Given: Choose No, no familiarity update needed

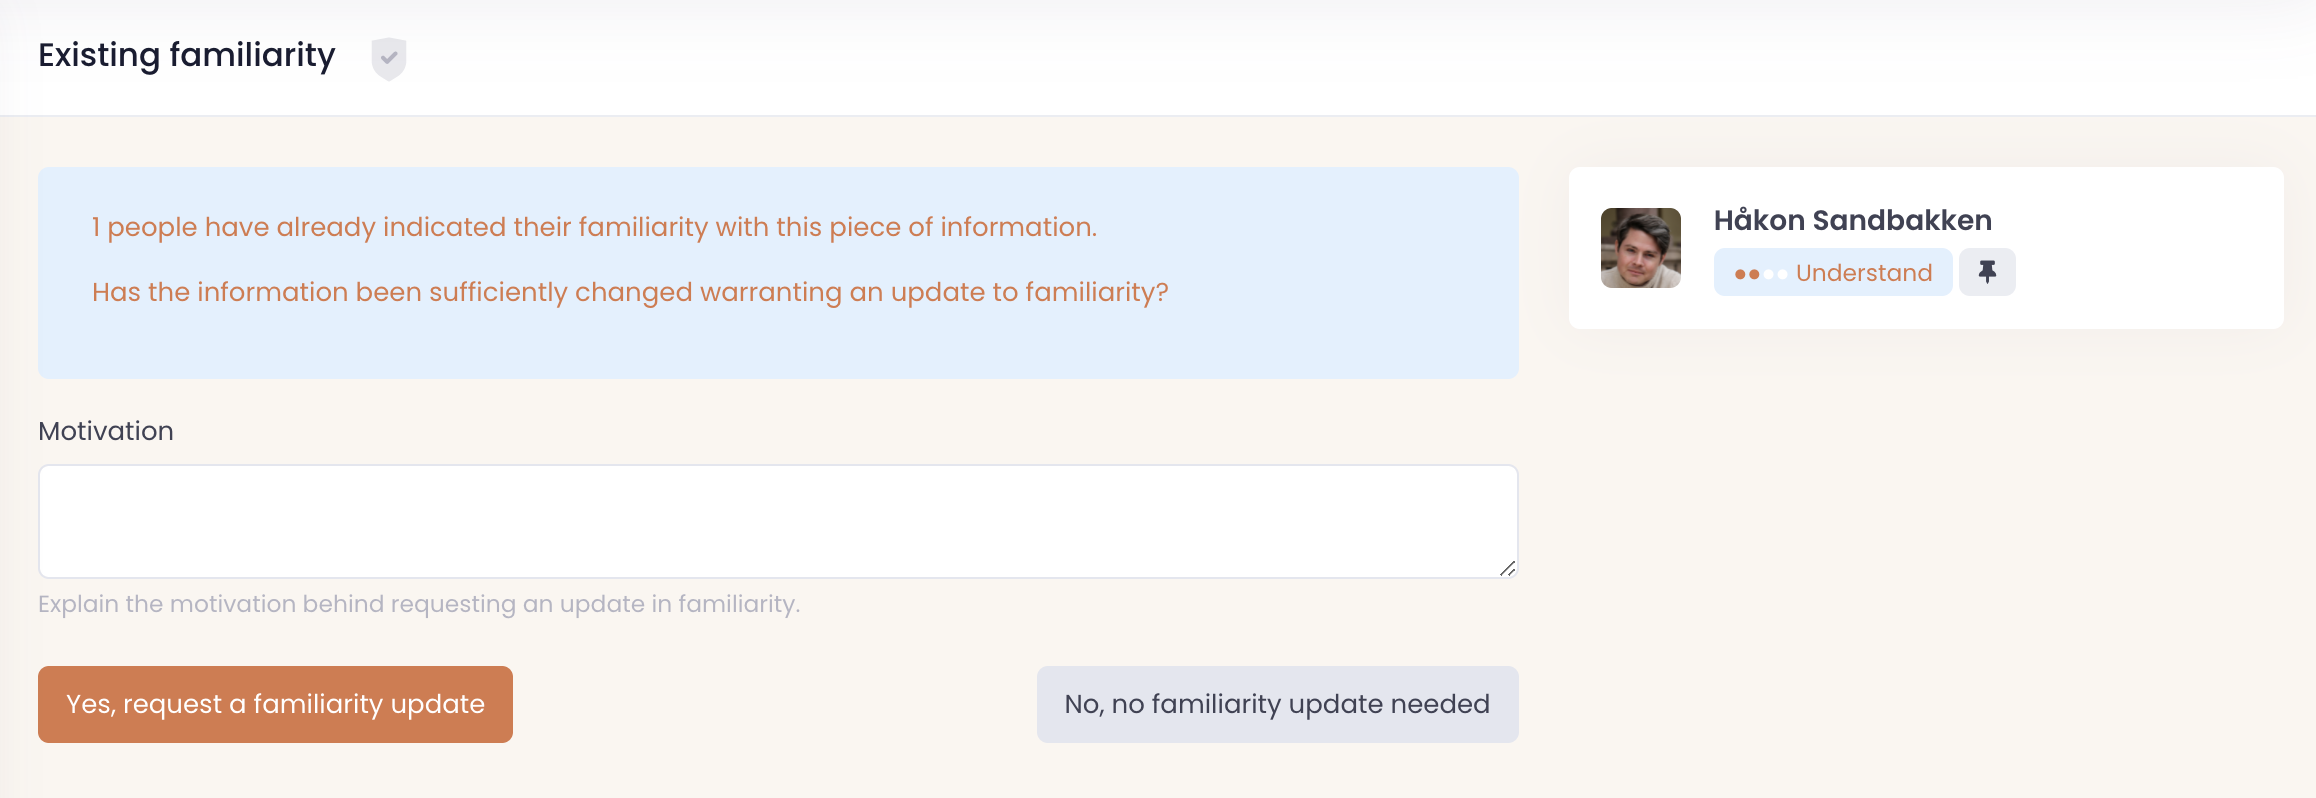Looking at the screenshot, I should tap(1277, 704).
